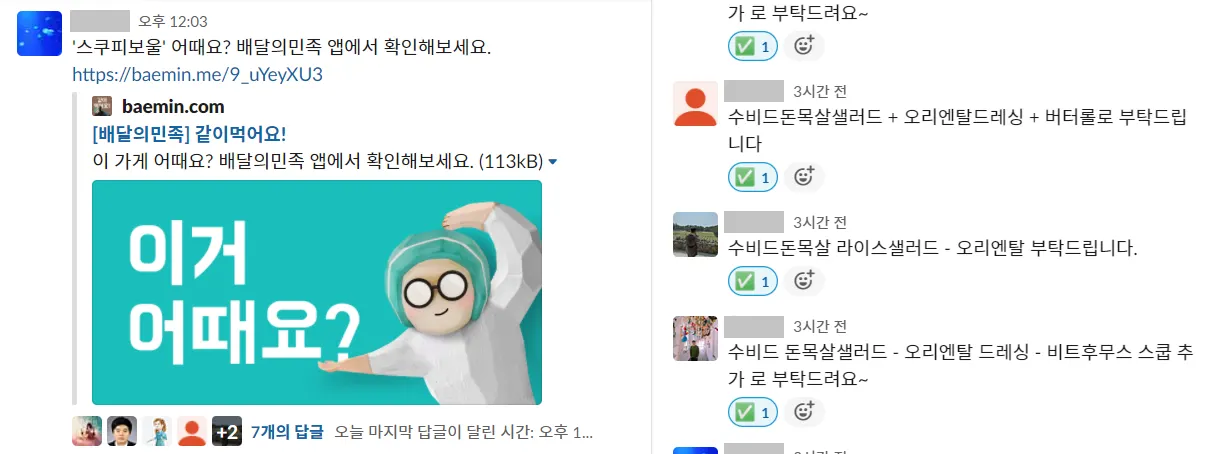1219x454 pixels.
Task: Toggle checkmark on the bottom 비트후무스 reply
Action: coord(752,411)
